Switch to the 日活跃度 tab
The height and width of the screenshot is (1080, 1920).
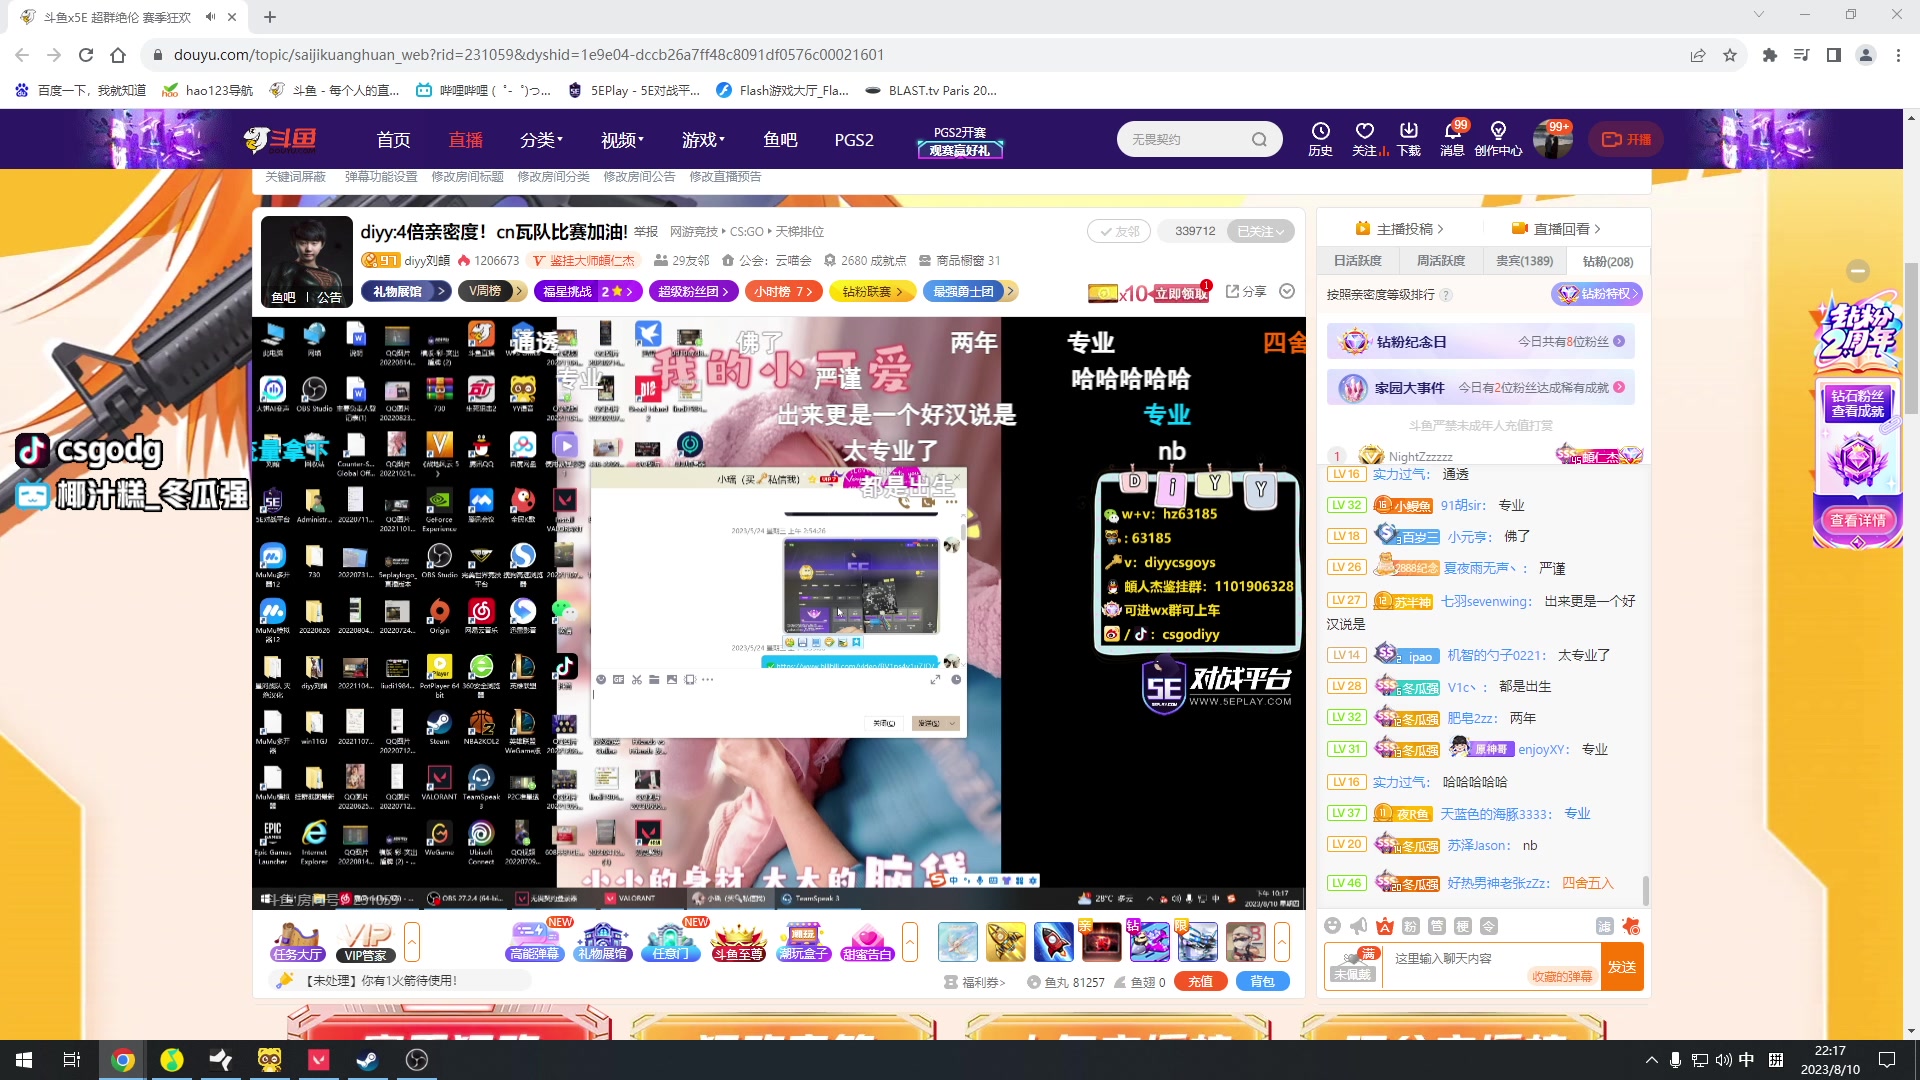point(1357,261)
